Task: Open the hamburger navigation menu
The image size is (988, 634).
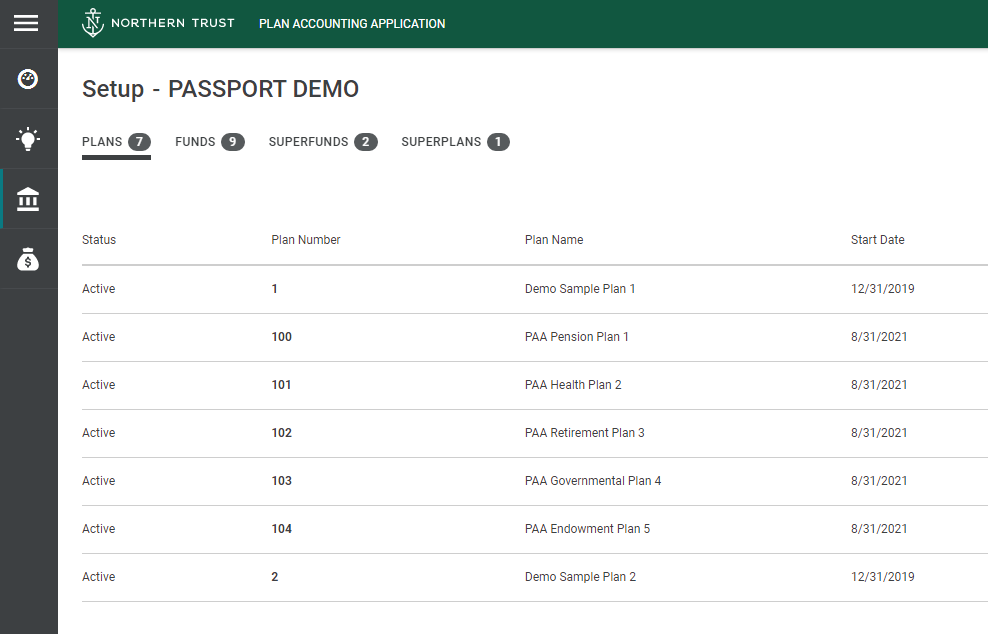Action: [x=26, y=23]
